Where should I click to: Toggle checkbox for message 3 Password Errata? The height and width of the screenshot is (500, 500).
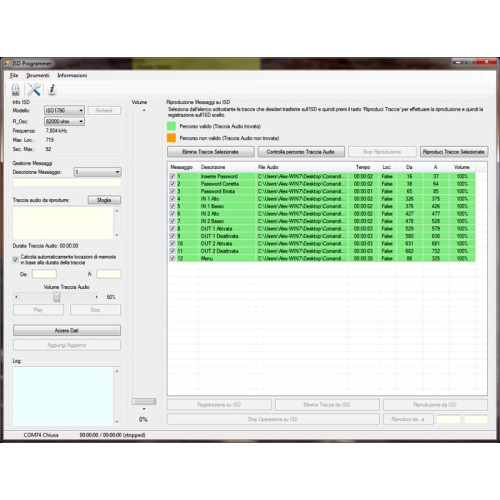[x=172, y=191]
